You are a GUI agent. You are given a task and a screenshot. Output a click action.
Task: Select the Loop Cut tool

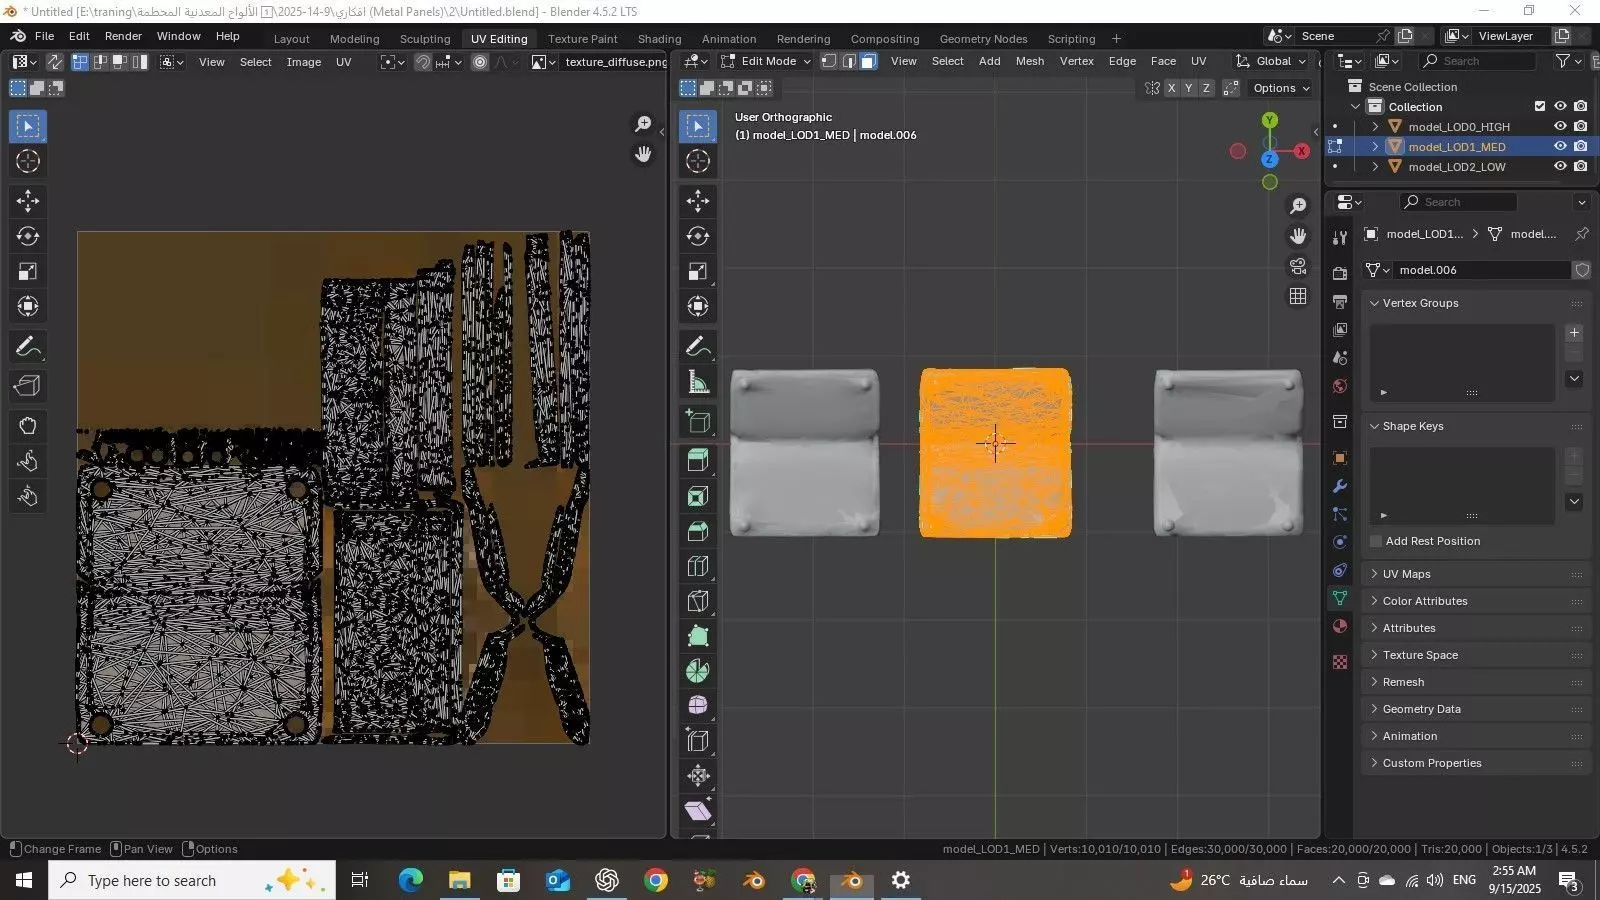click(x=698, y=566)
